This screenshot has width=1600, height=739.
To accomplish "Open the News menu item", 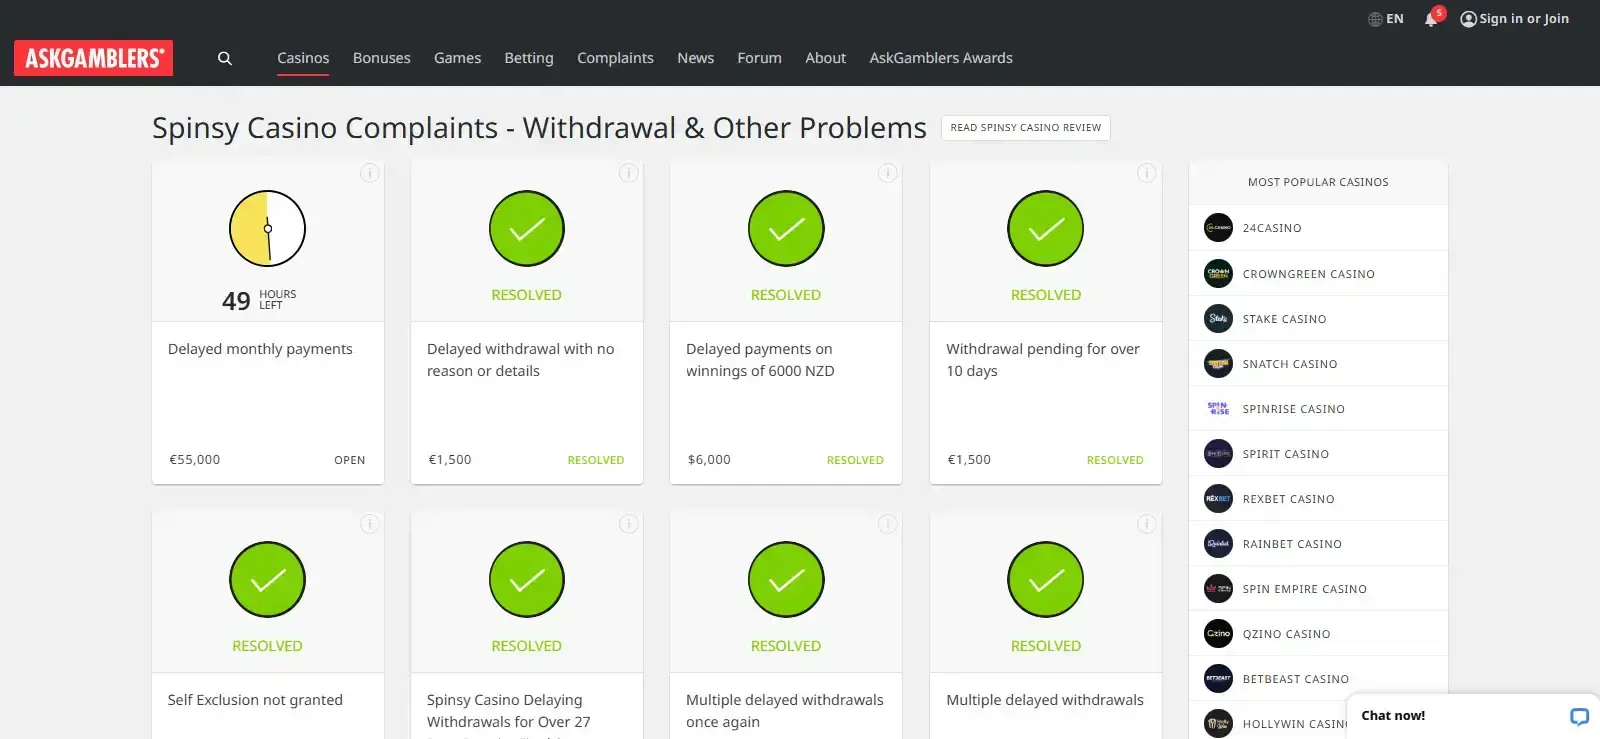I will point(695,58).
